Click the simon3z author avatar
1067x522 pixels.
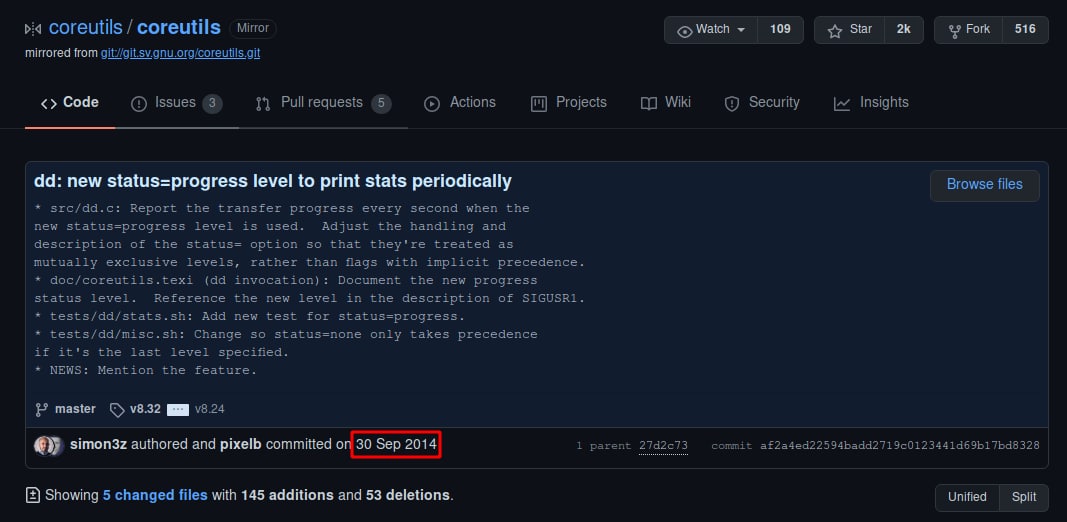pyautogui.click(x=43, y=446)
